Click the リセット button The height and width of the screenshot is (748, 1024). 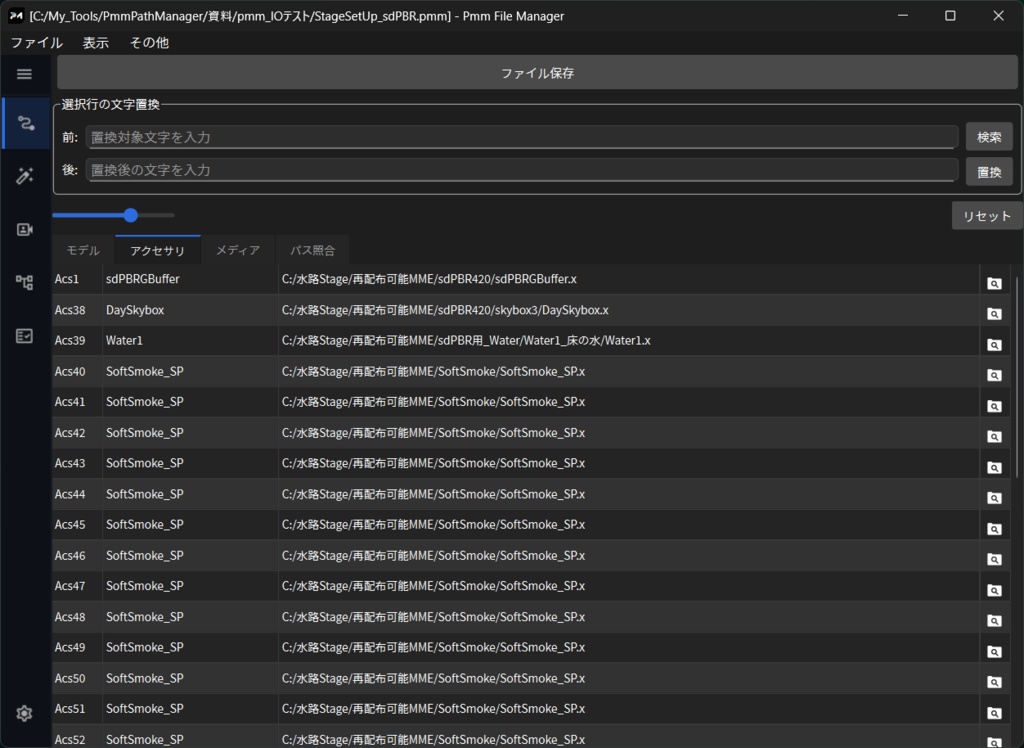point(986,215)
